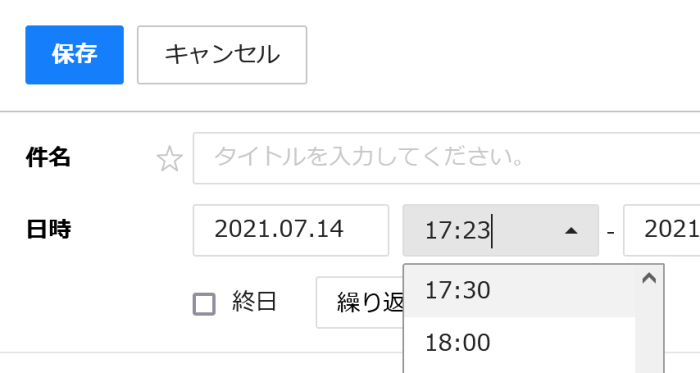Click the 日時 field label
The width and height of the screenshot is (700, 373).
(x=48, y=230)
